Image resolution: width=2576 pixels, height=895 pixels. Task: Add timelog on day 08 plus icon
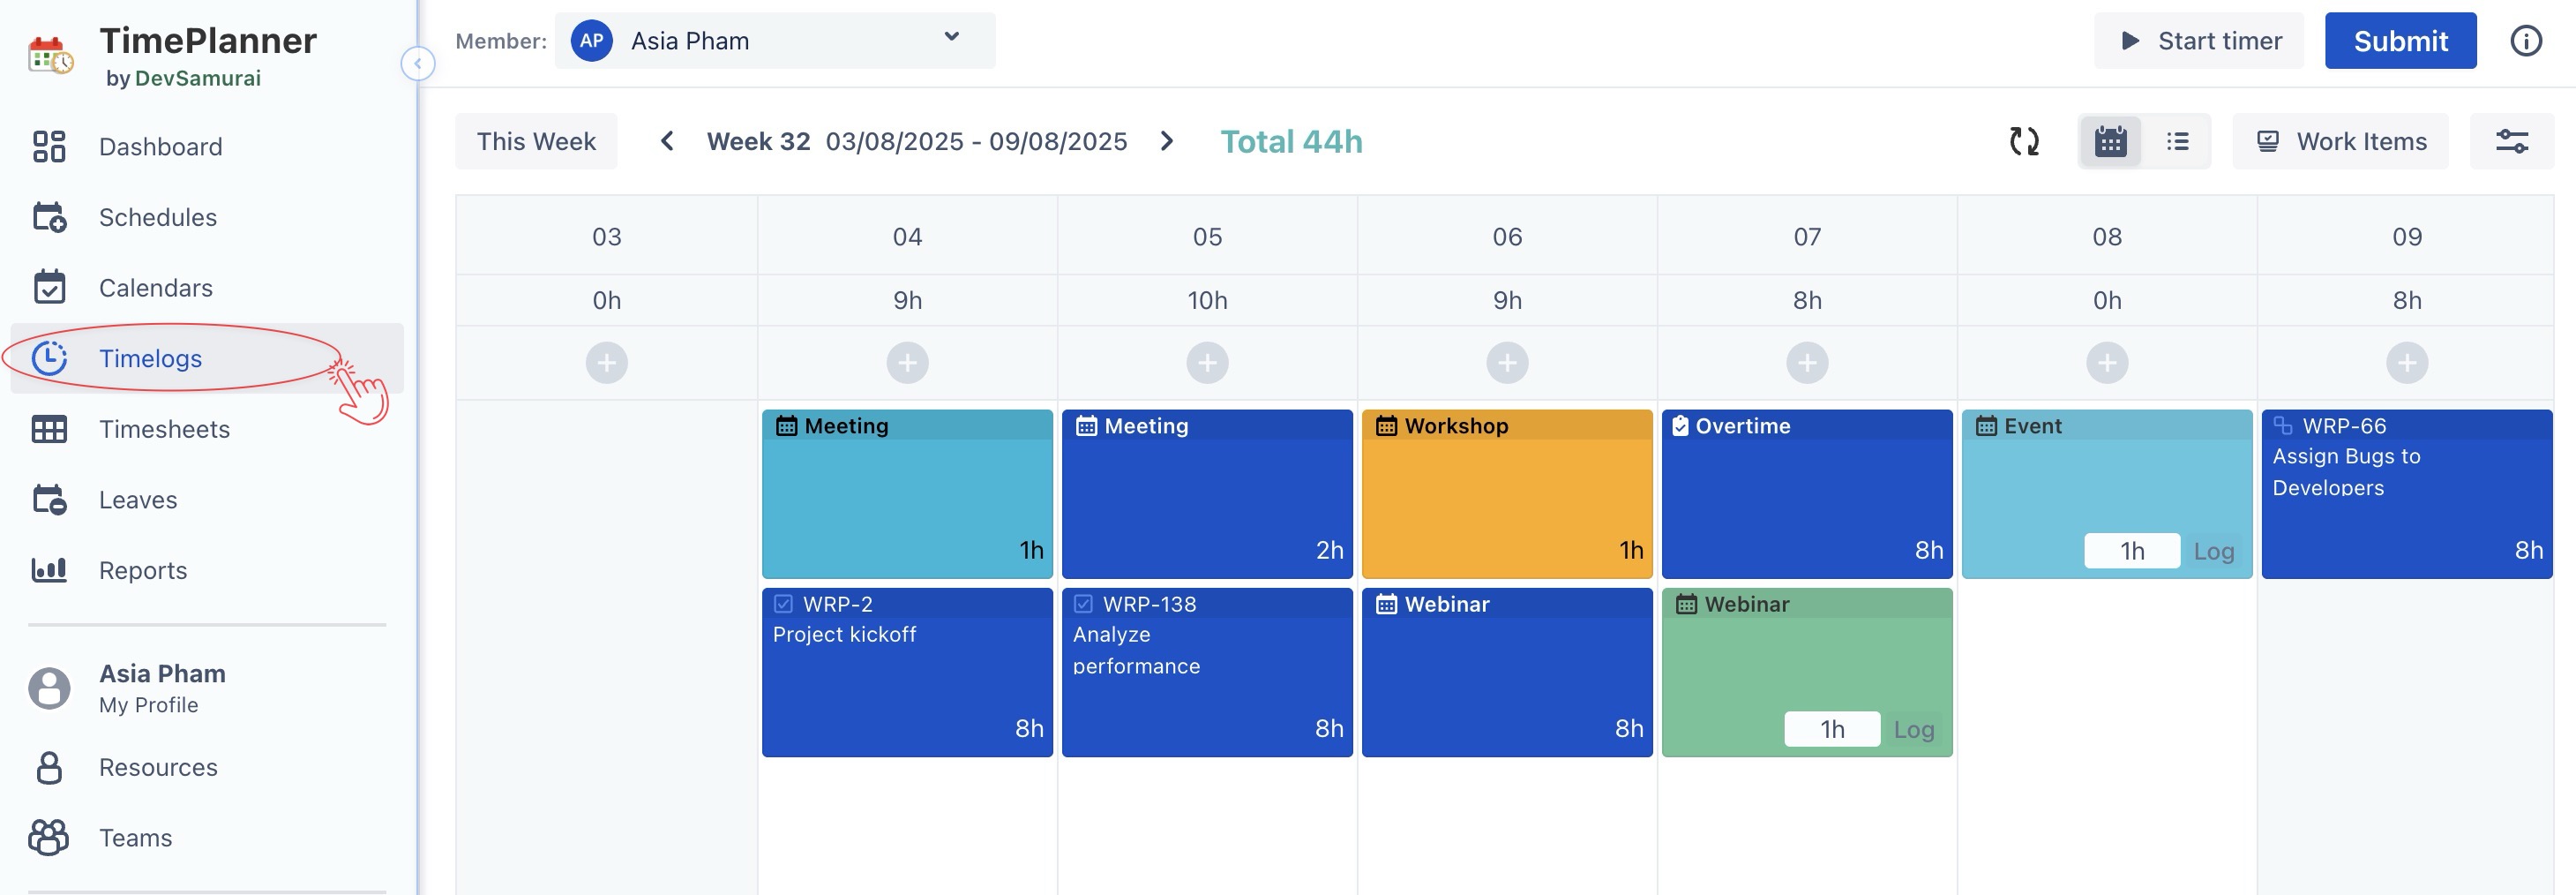[x=2106, y=362]
